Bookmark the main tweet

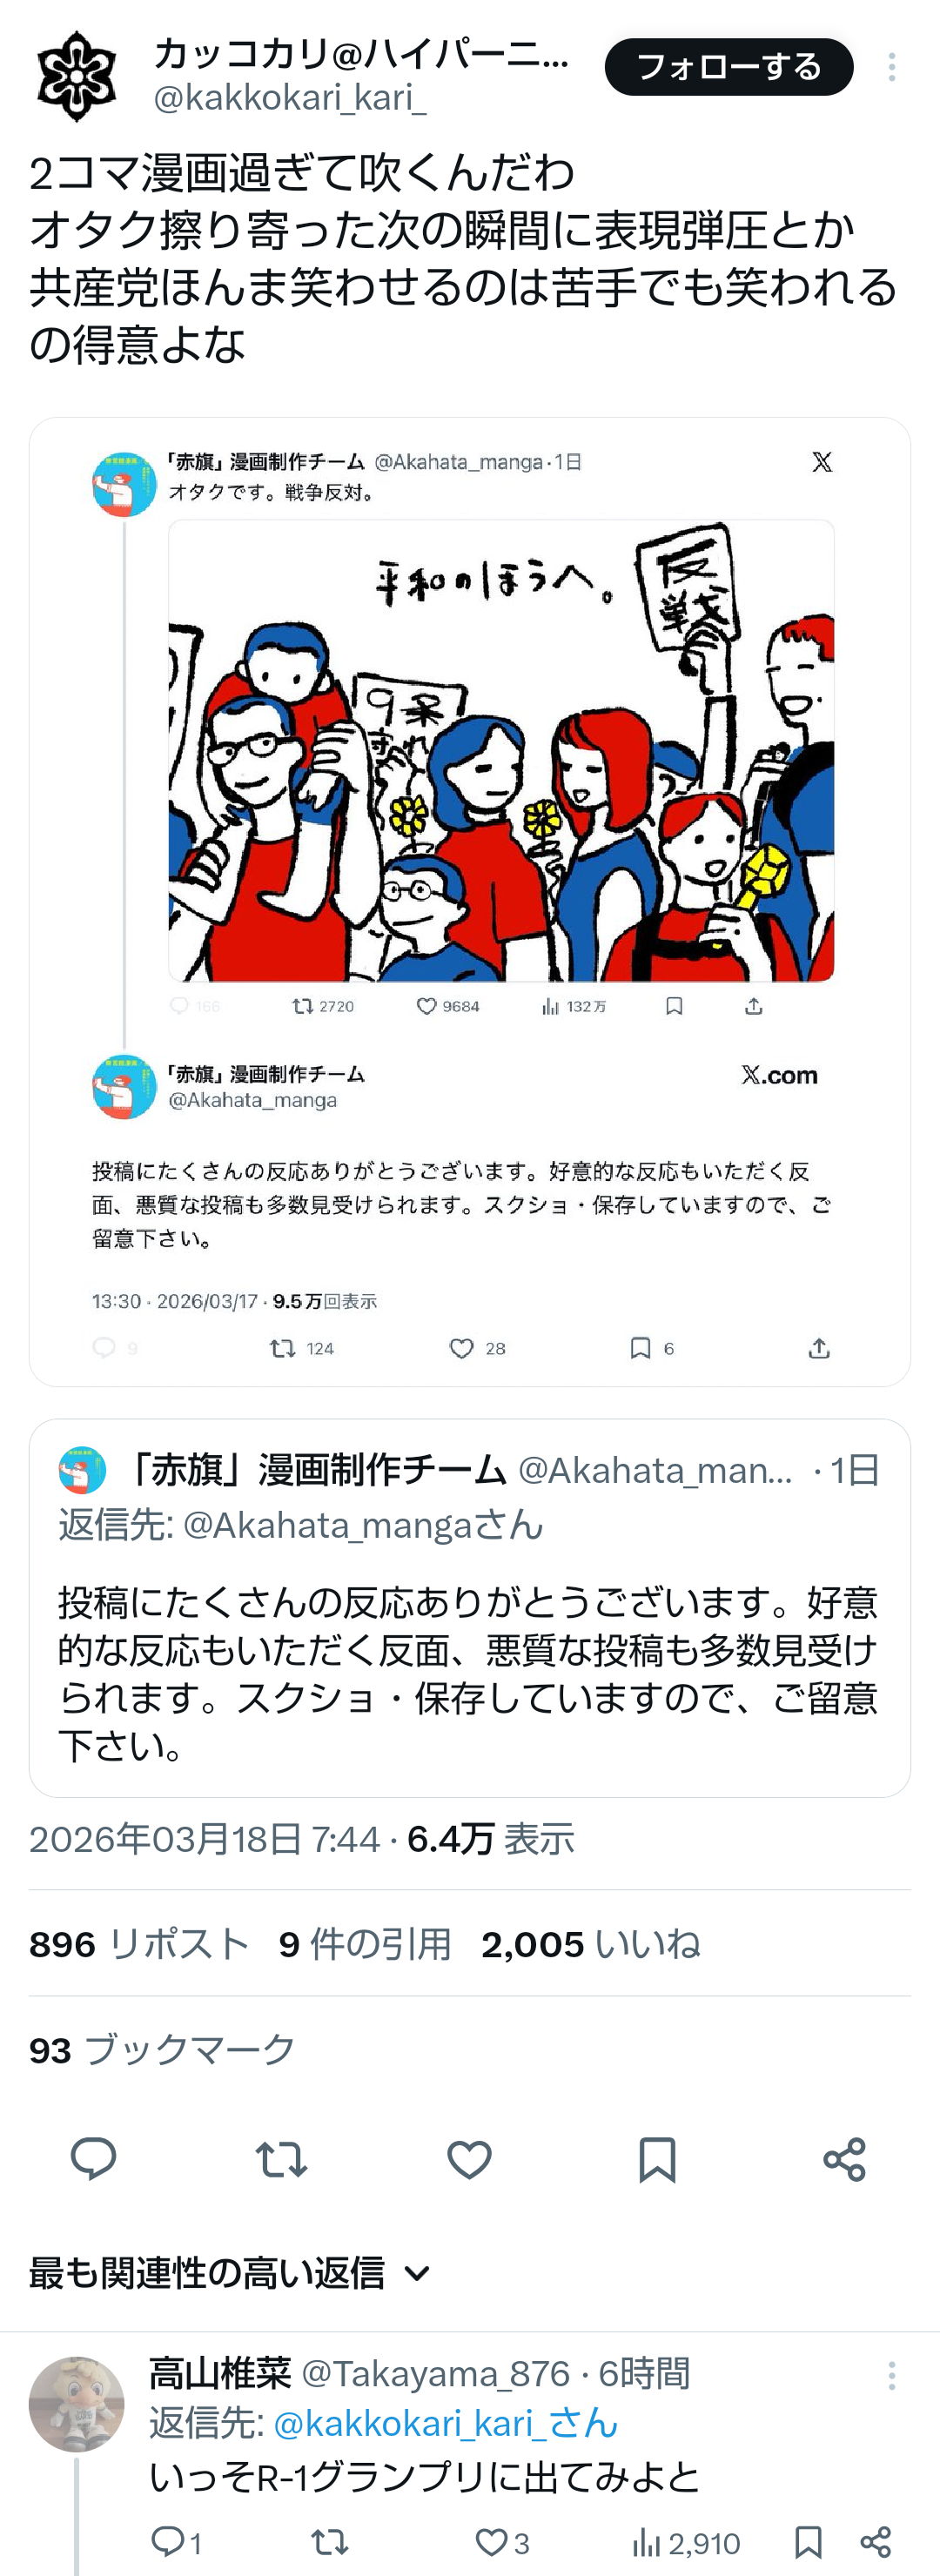point(657,2159)
